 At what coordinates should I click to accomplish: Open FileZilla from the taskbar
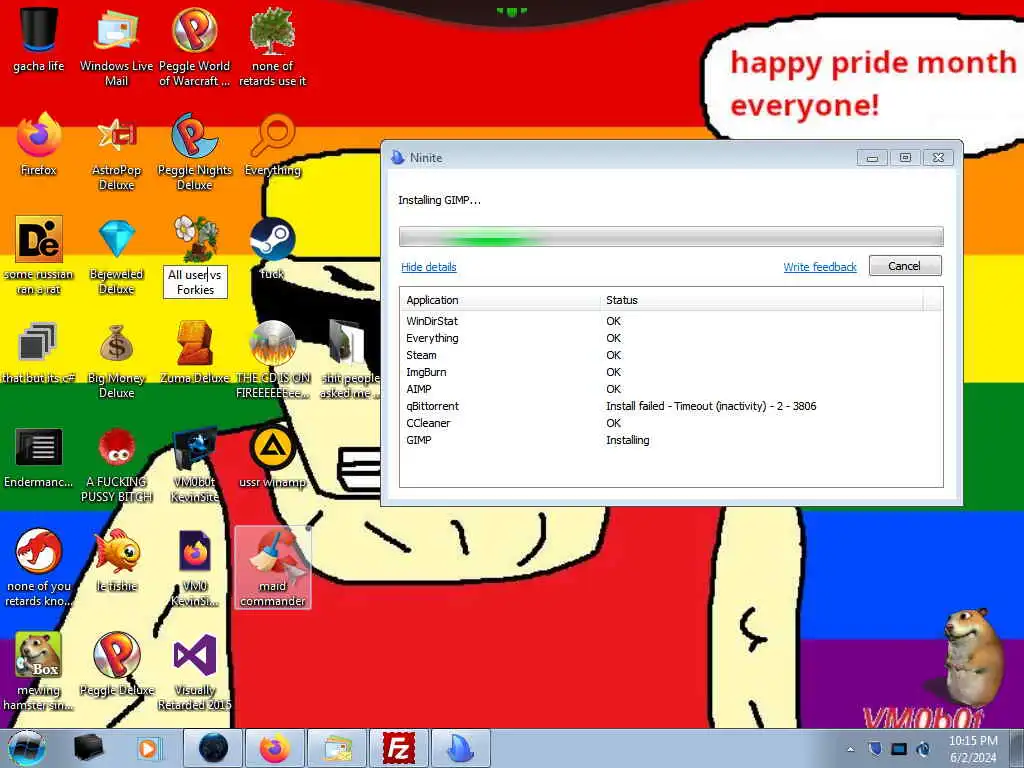[x=398, y=748]
